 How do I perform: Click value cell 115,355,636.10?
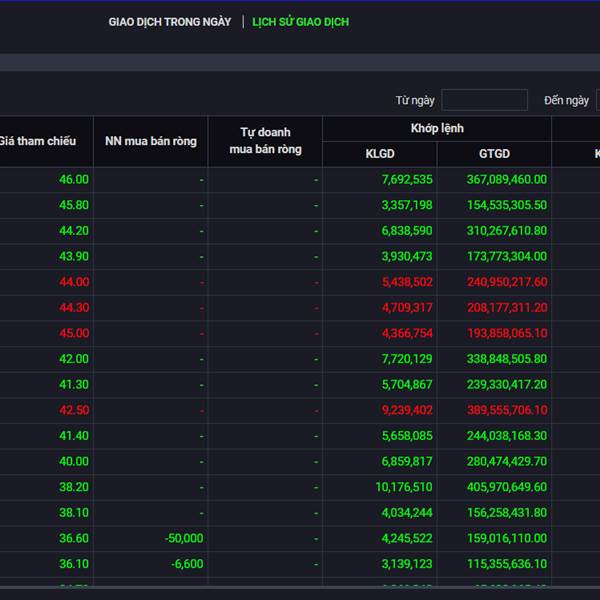click(x=507, y=564)
